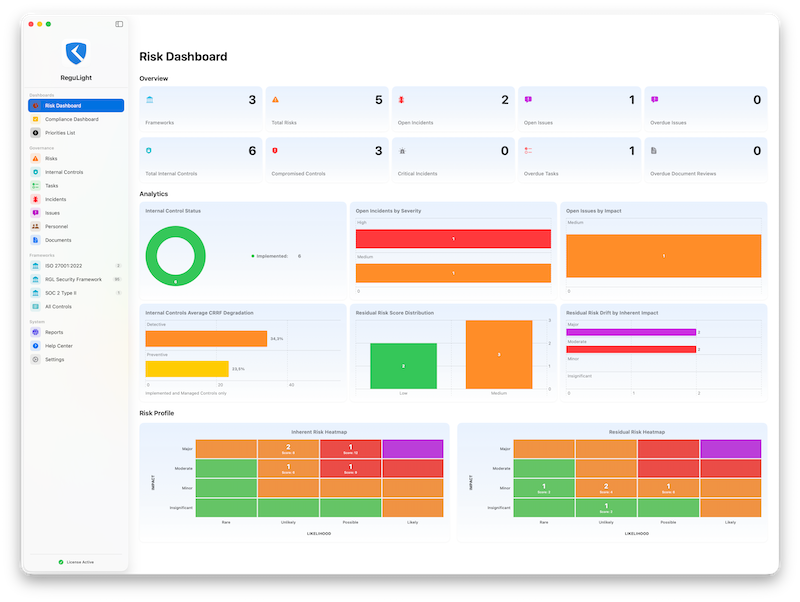Click the Total Risks overview card

[x=326, y=108]
